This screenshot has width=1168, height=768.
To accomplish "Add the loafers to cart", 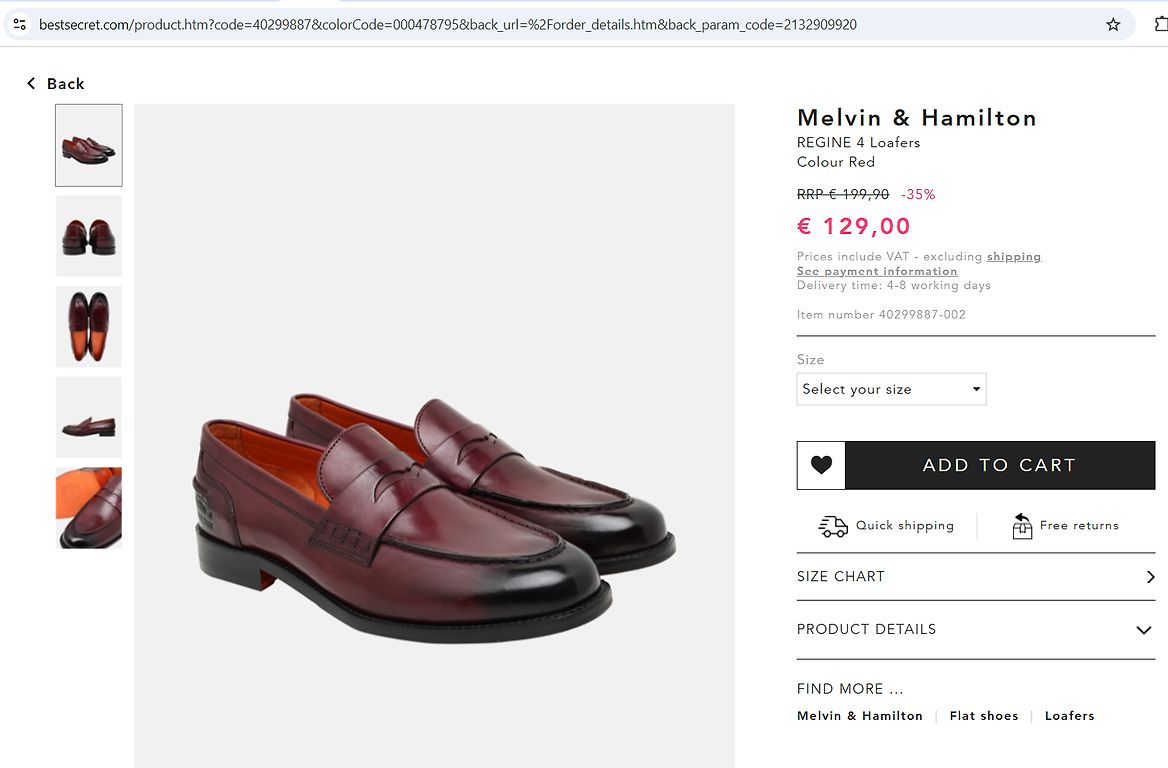I will pyautogui.click(x=999, y=465).
